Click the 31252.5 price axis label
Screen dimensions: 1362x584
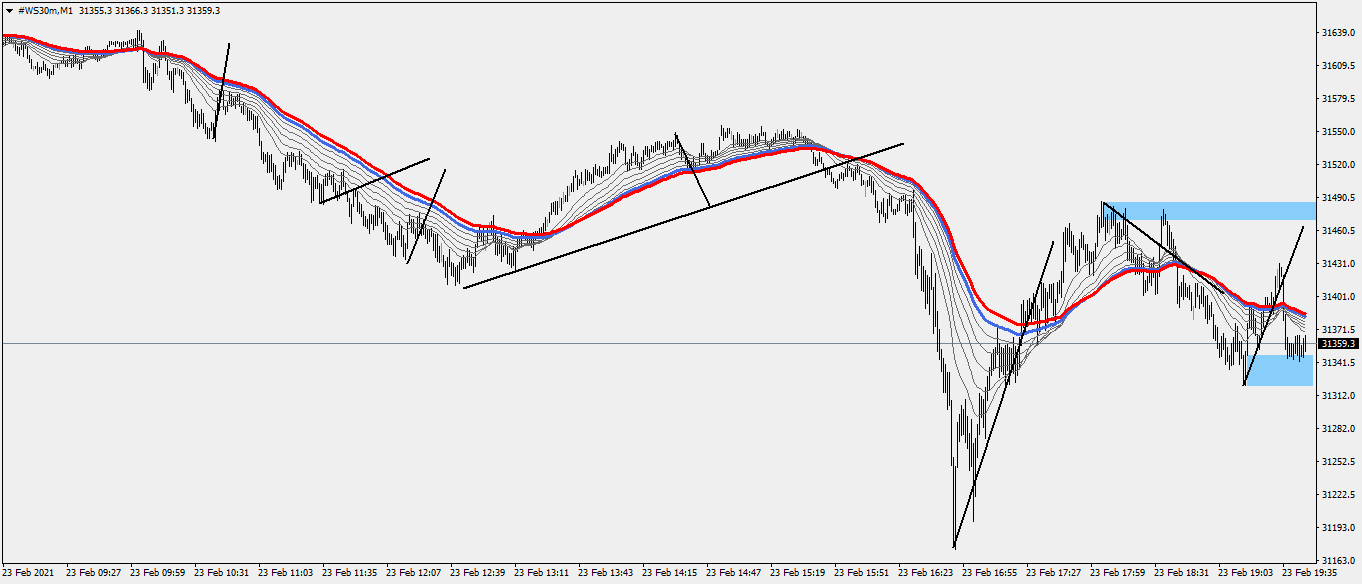[1338, 462]
